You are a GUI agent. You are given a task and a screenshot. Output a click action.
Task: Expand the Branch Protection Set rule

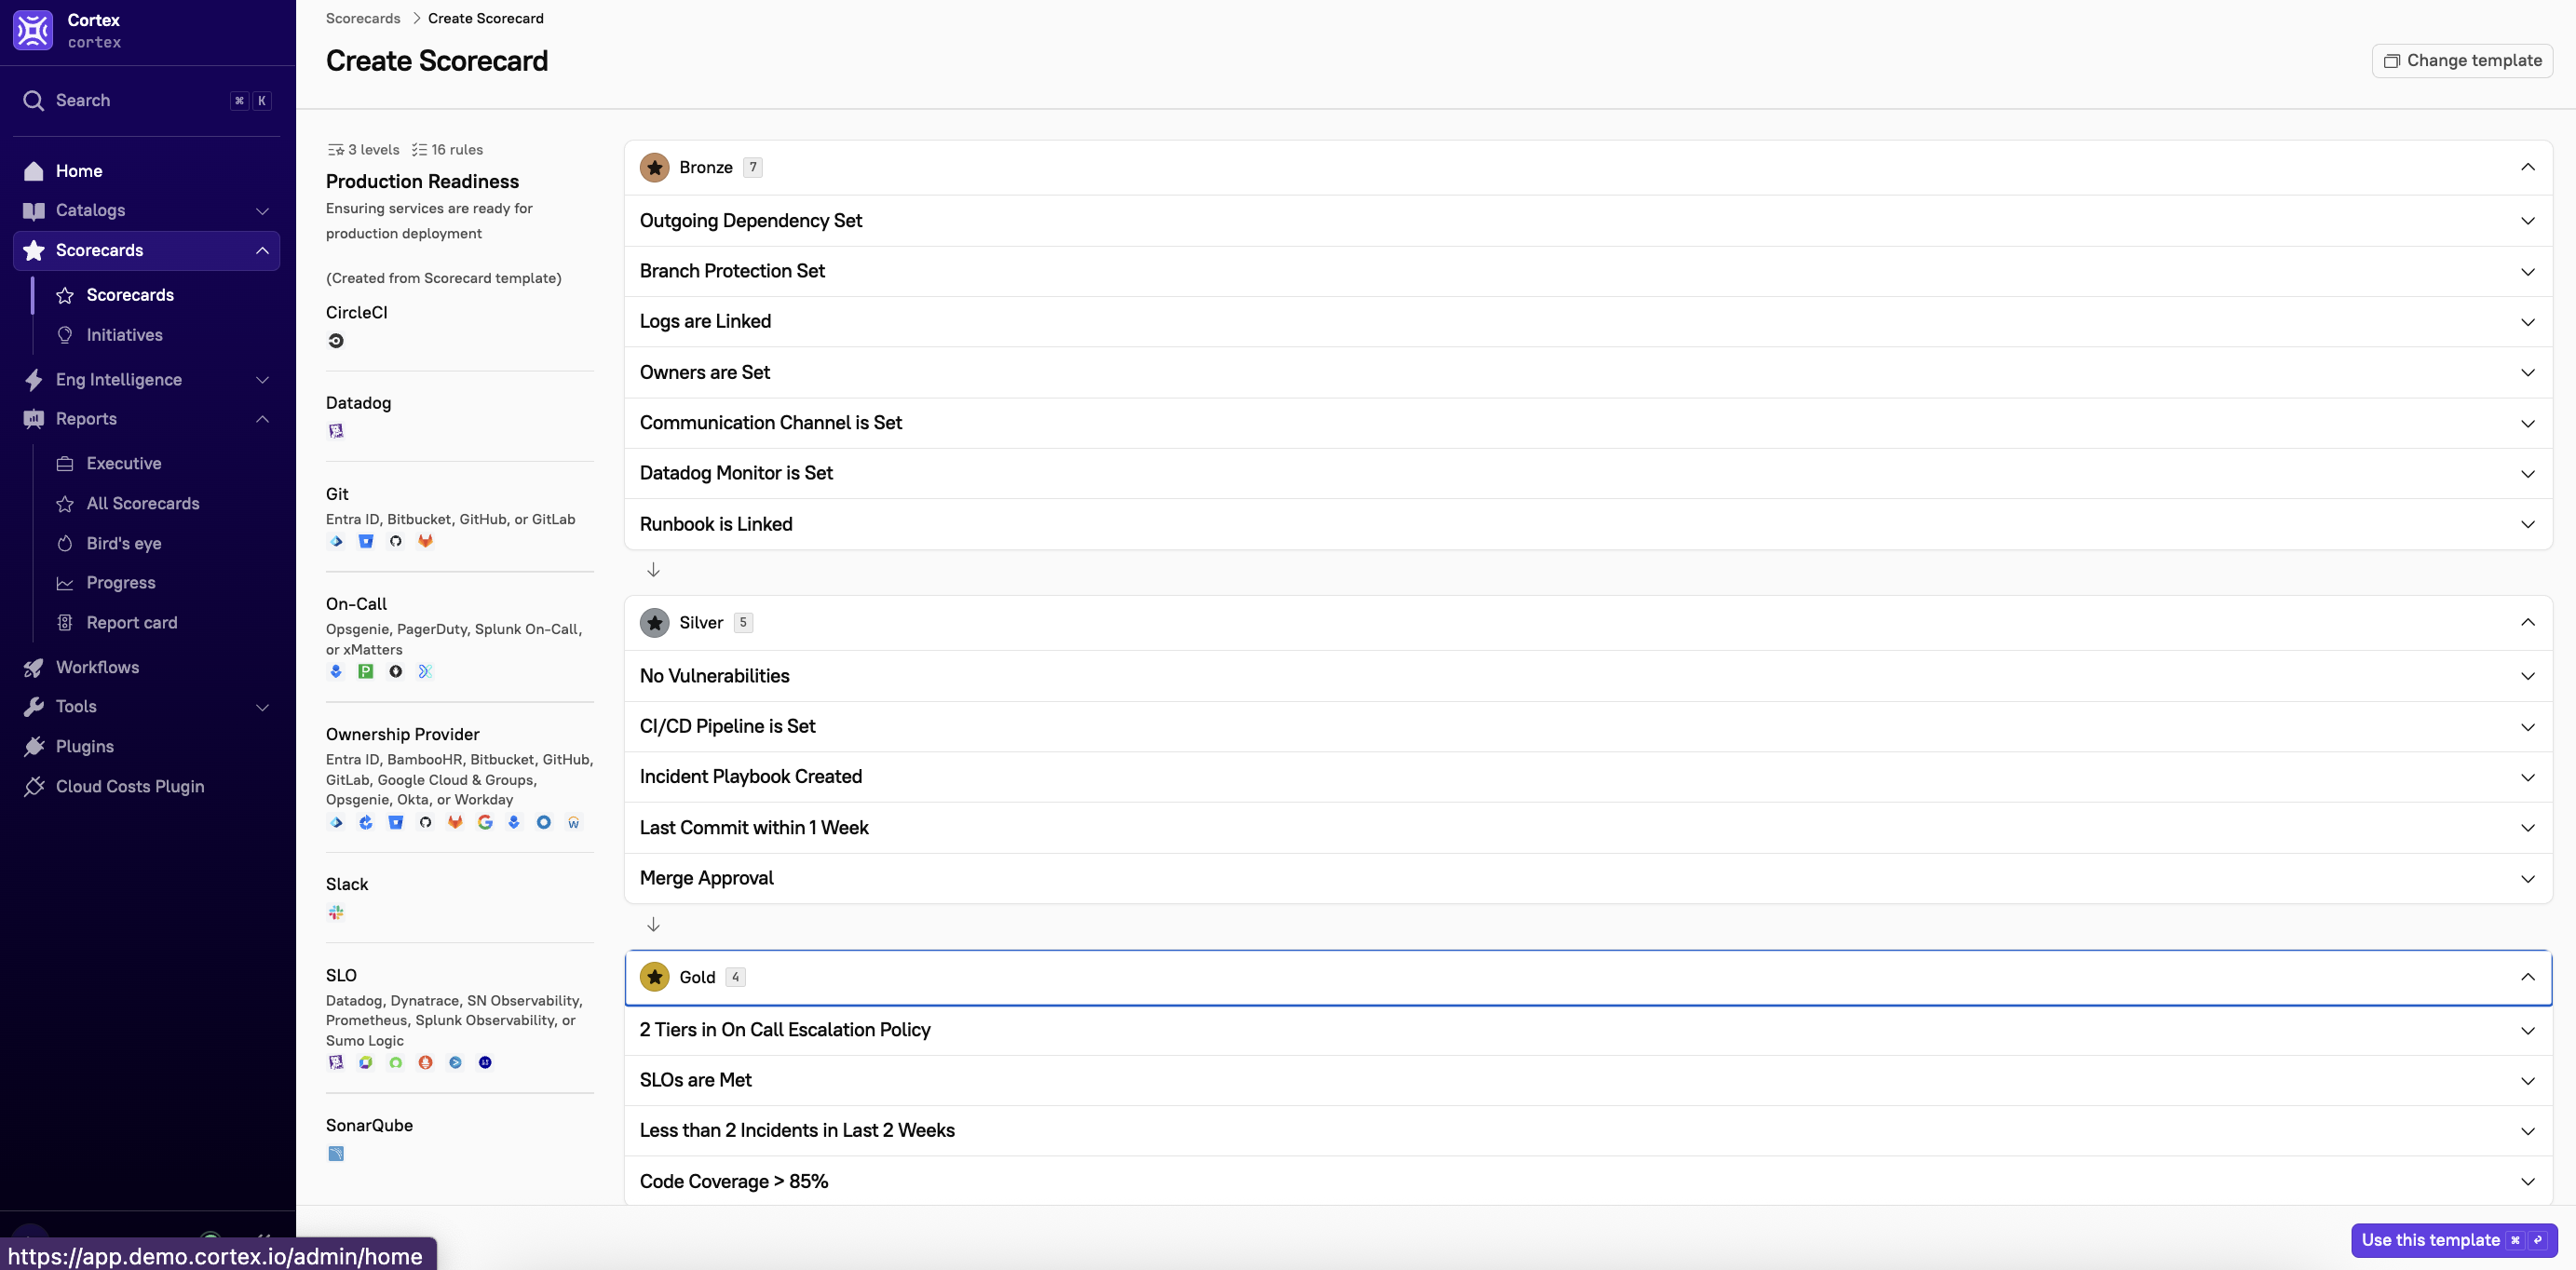[2527, 272]
